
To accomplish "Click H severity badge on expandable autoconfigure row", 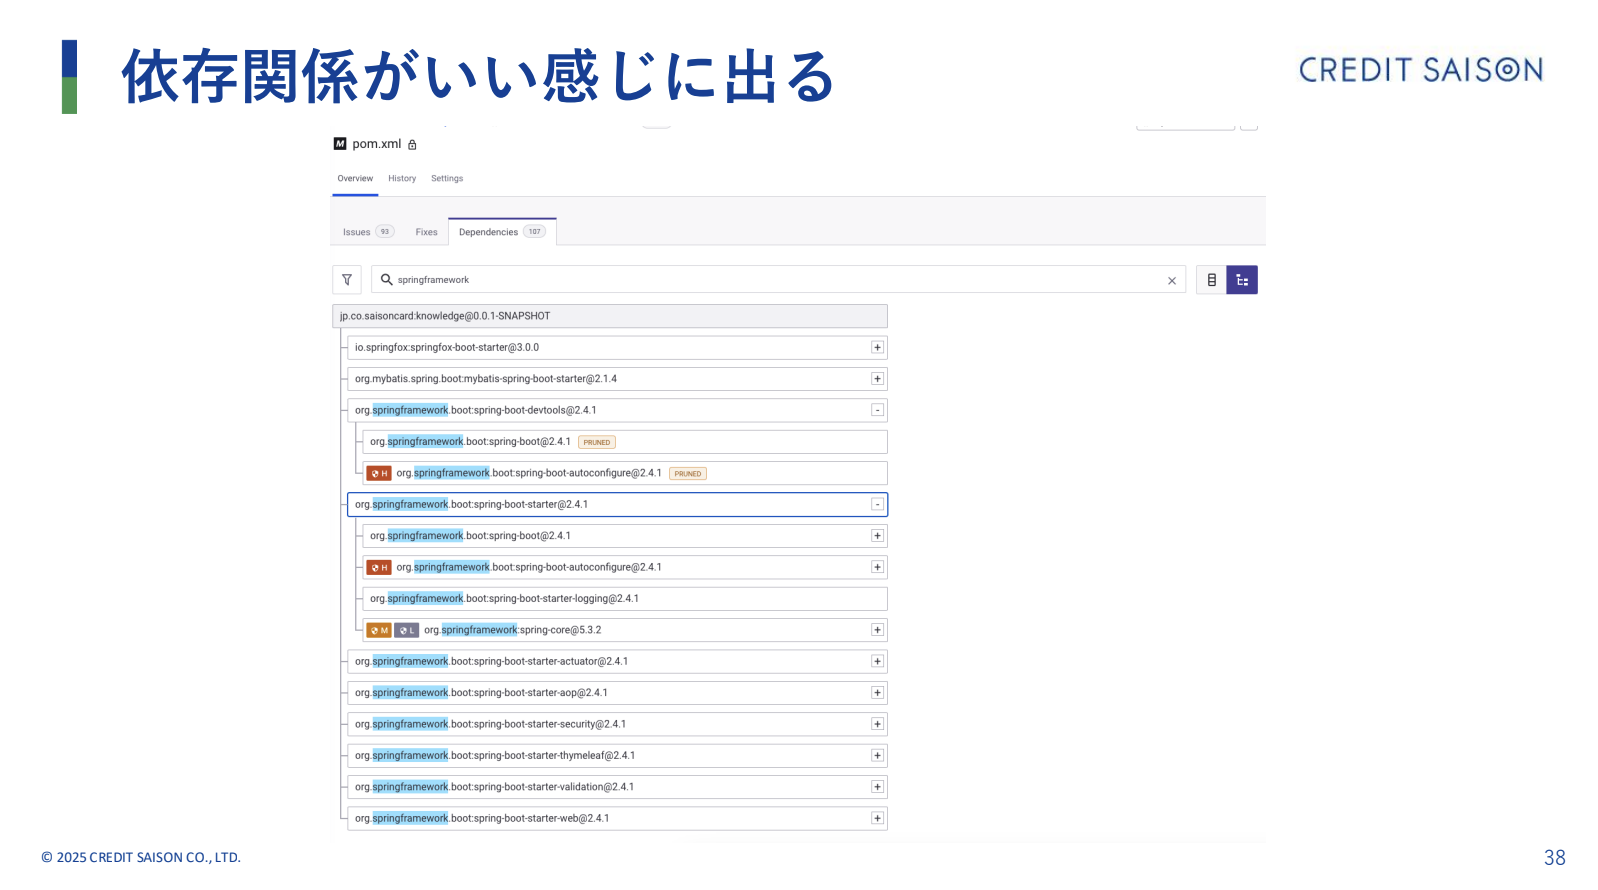I will [379, 568].
